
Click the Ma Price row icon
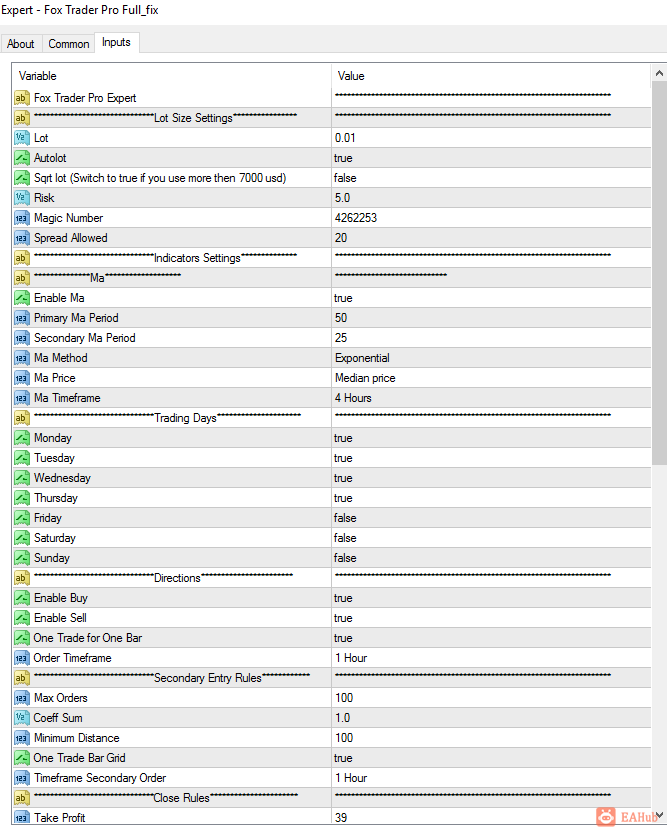pyautogui.click(x=22, y=378)
